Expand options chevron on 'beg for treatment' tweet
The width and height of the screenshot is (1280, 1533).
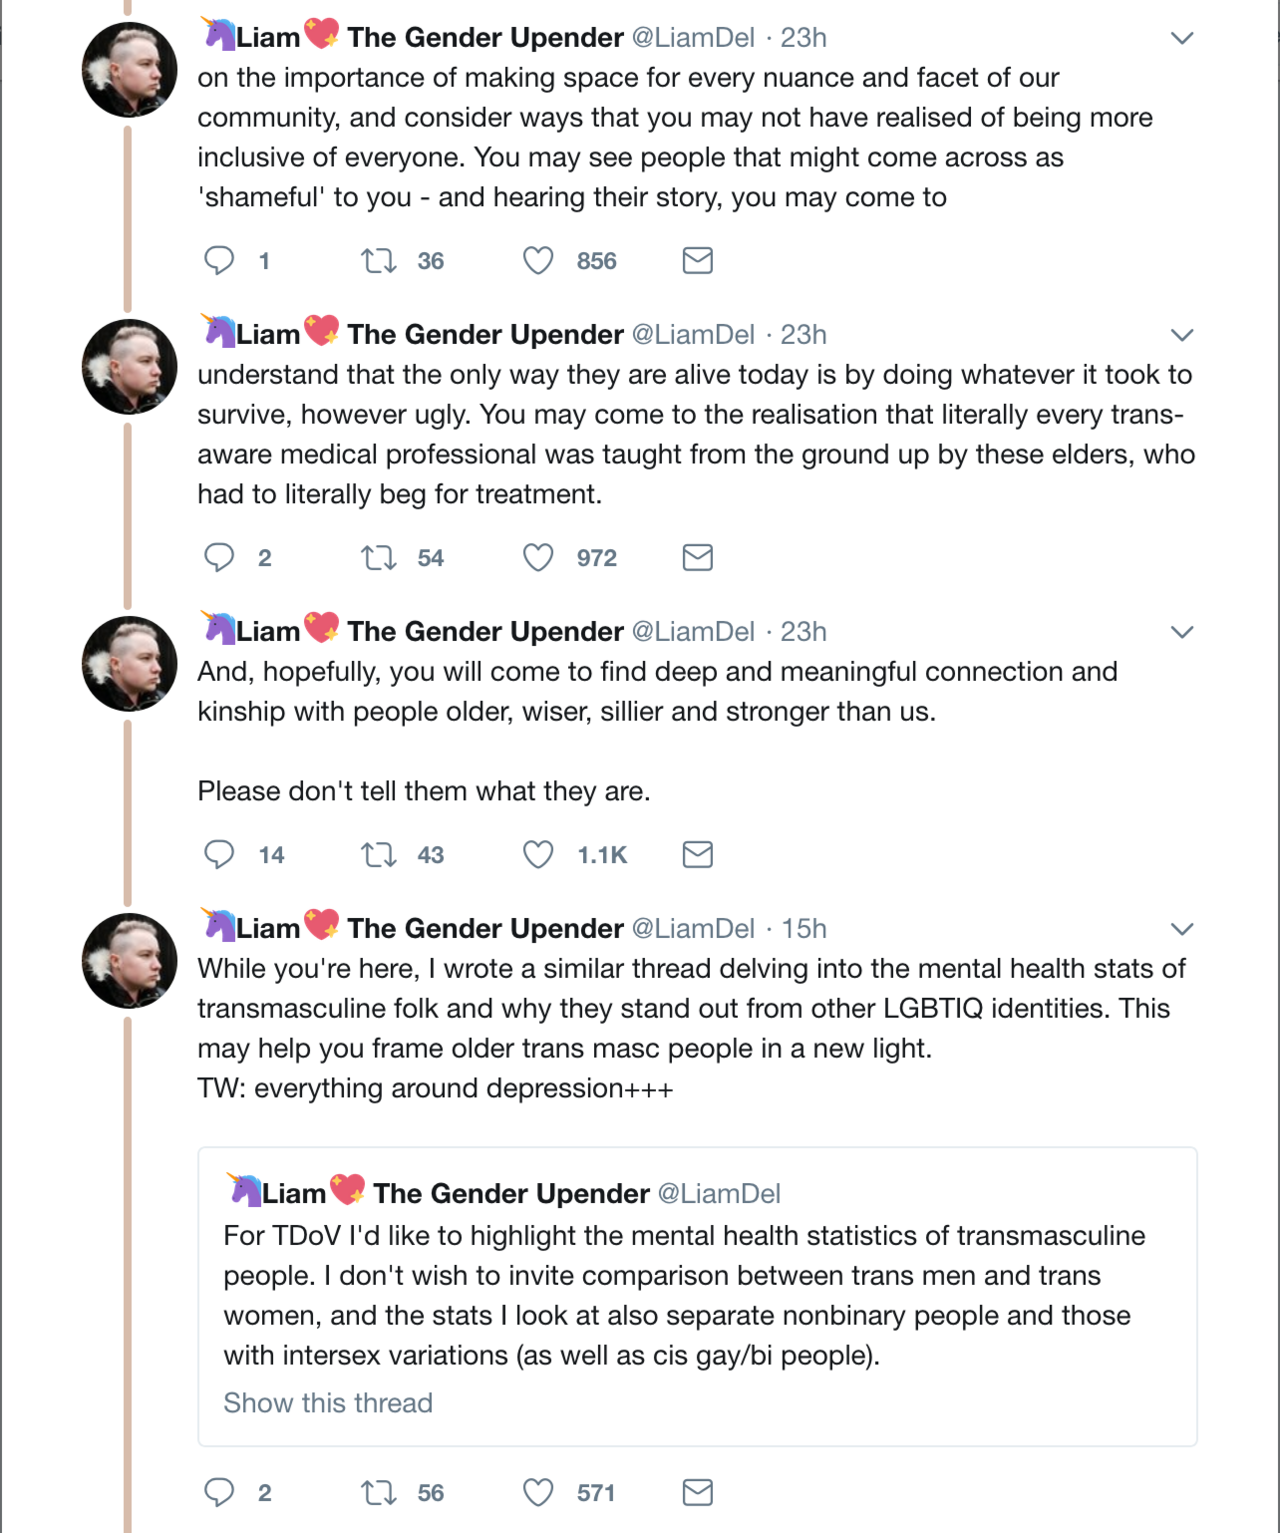(x=1182, y=335)
